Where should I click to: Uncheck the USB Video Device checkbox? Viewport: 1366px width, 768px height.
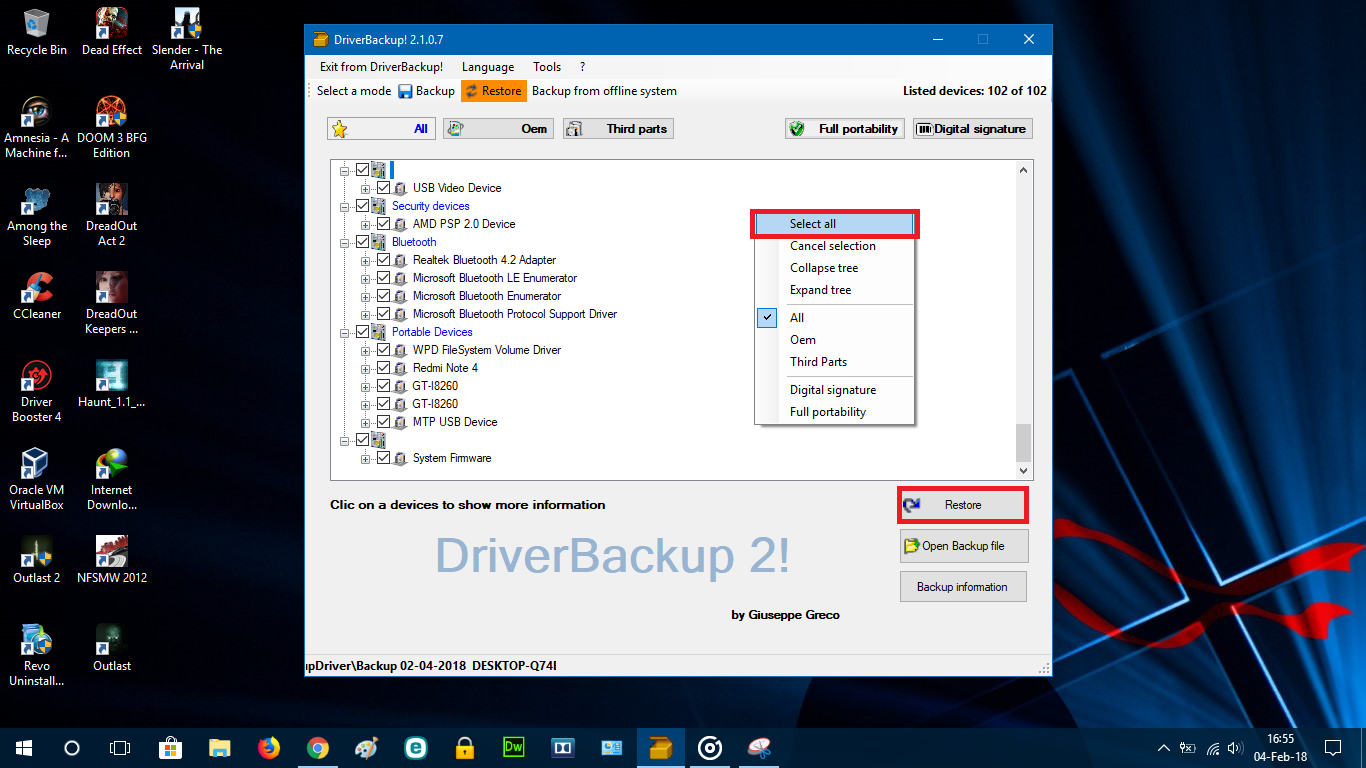click(x=383, y=188)
